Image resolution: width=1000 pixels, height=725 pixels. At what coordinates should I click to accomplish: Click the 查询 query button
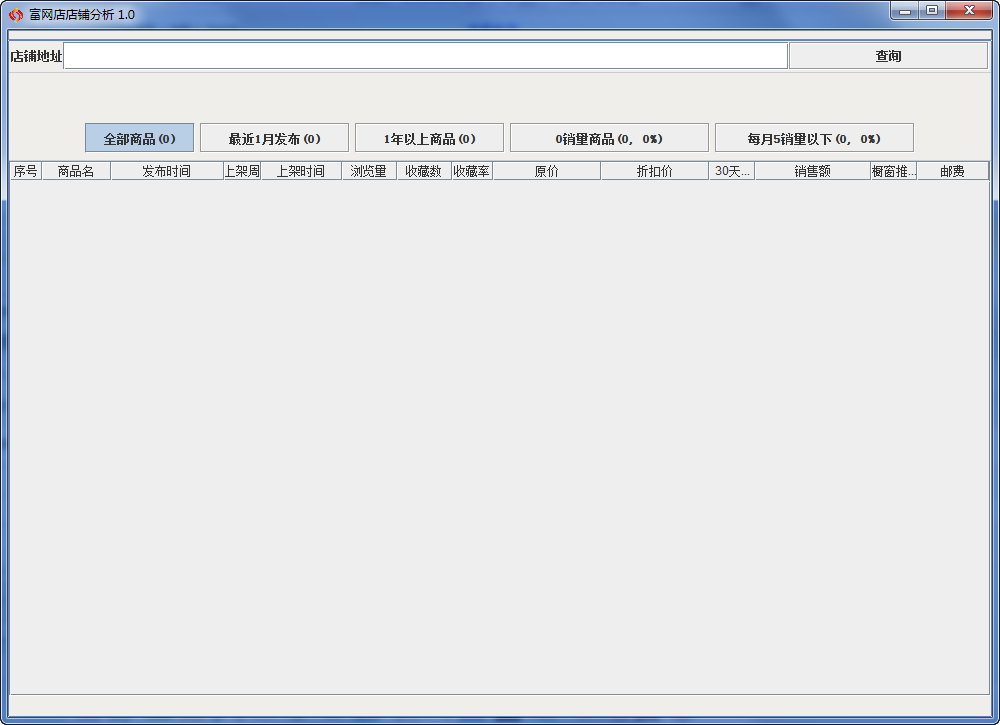point(888,55)
